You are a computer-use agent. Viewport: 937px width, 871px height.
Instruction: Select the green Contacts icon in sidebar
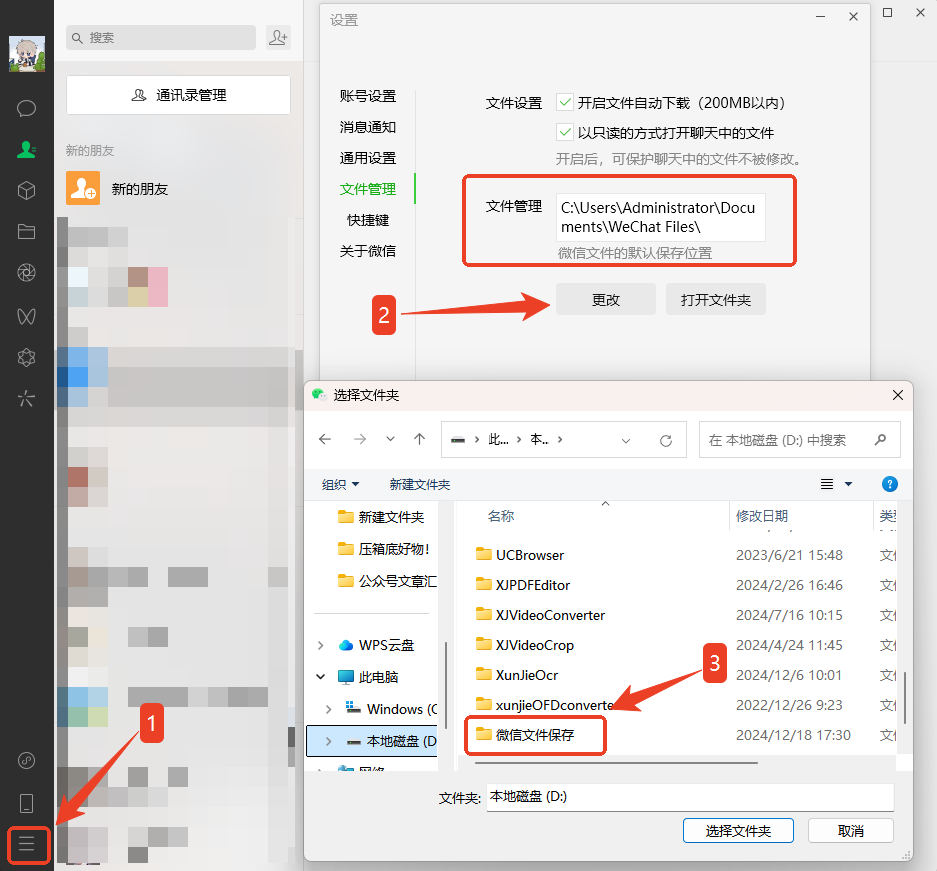26,149
